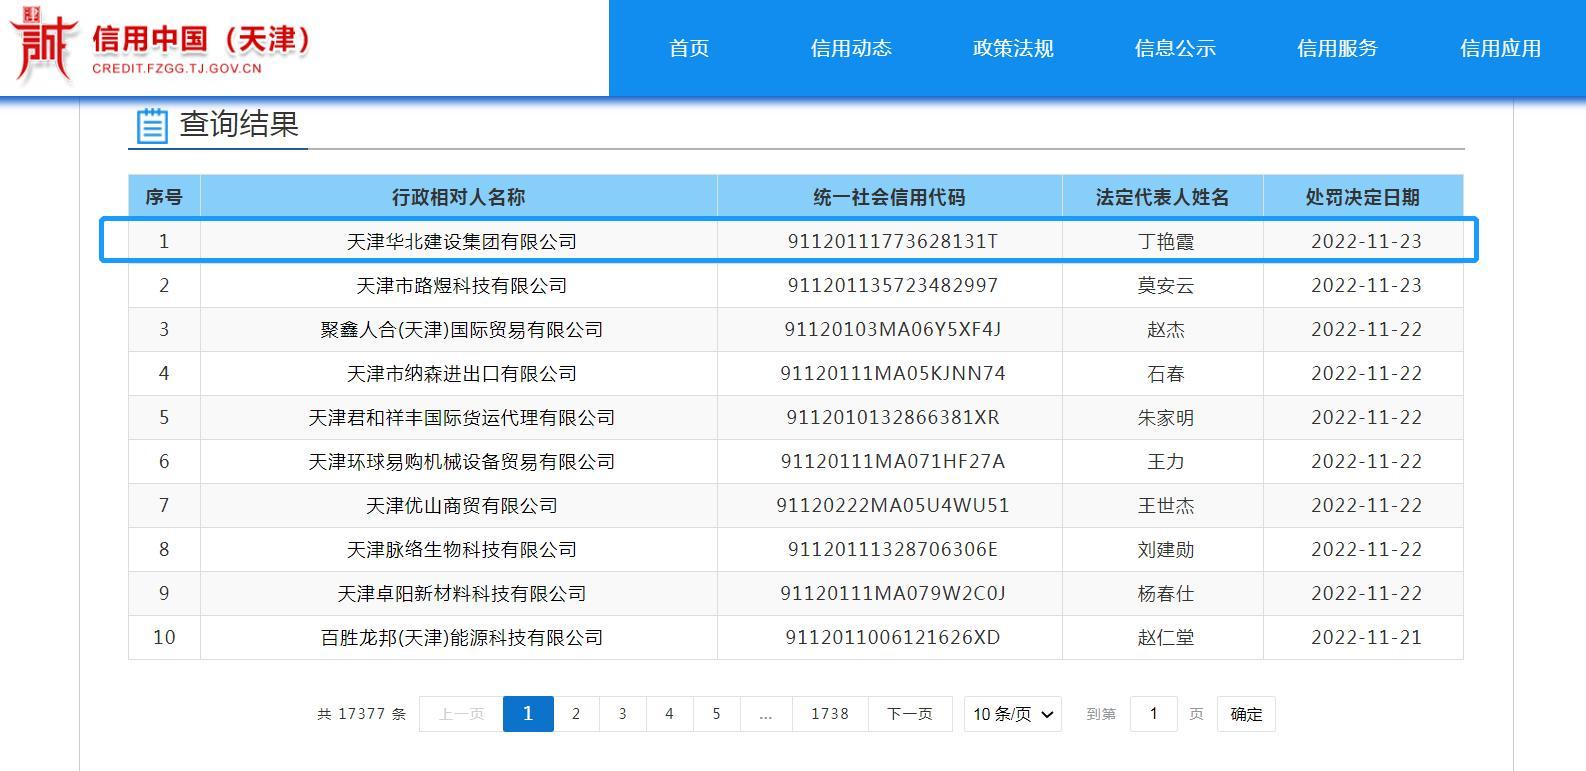Click the 统一社会信用代码 column header
Screen dimensions: 1586x771
[x=890, y=197]
